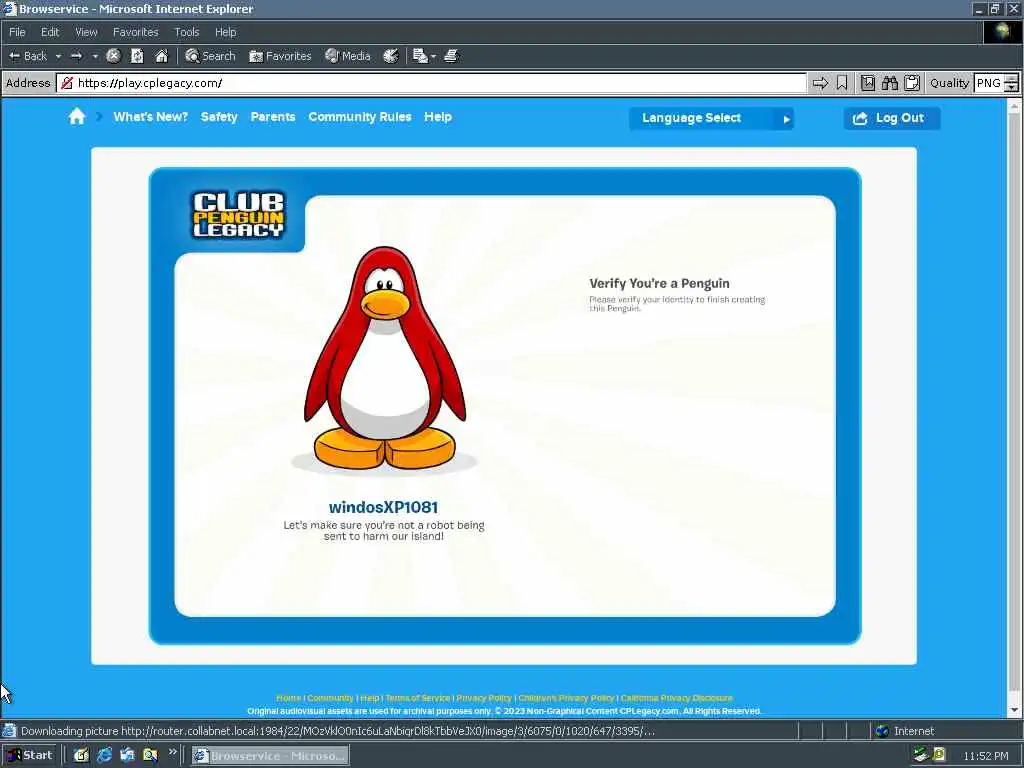Expand the quick launch overflow chevron
Image resolution: width=1024 pixels, height=768 pixels.
coord(172,752)
